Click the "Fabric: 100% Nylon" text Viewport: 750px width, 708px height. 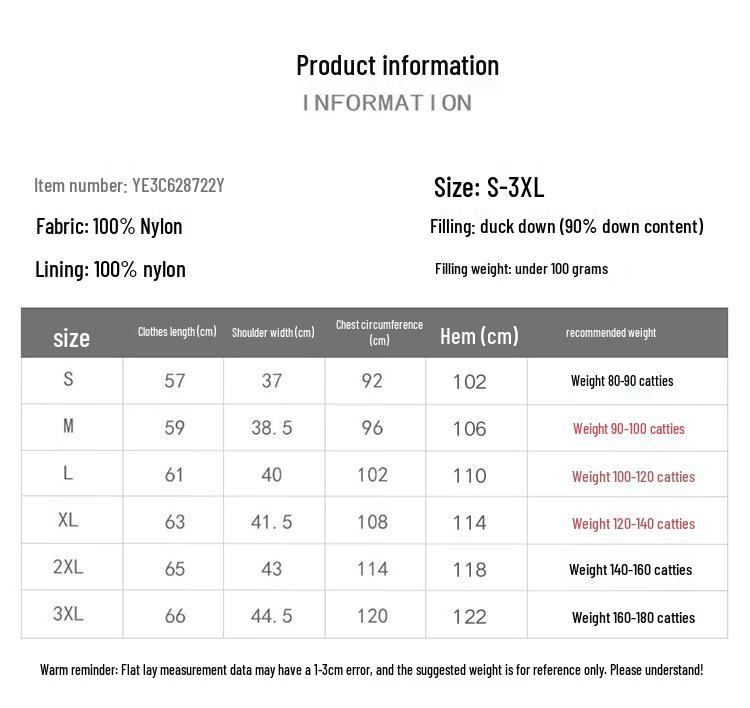[x=109, y=226]
